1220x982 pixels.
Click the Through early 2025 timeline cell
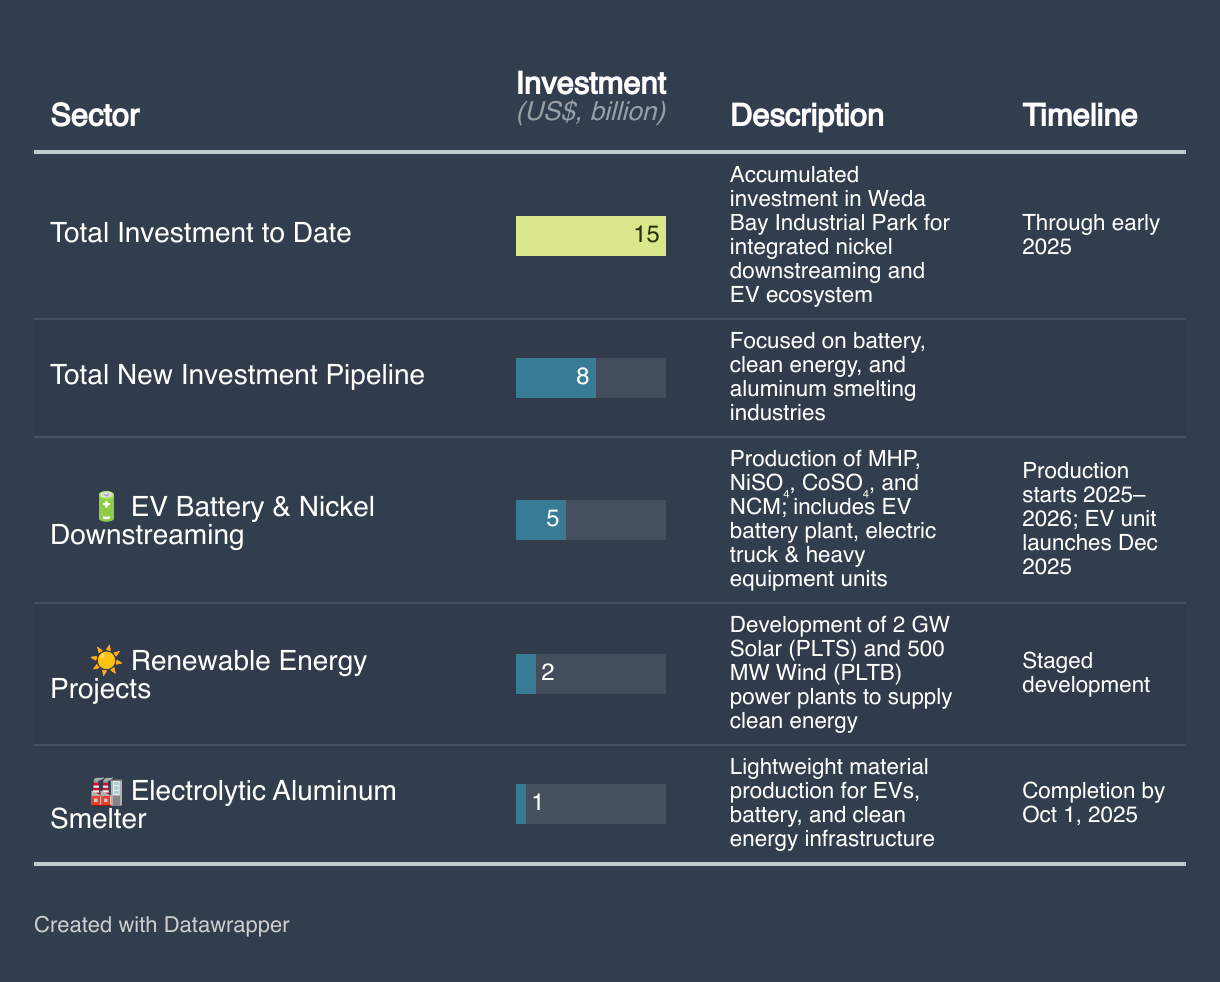pos(1090,235)
